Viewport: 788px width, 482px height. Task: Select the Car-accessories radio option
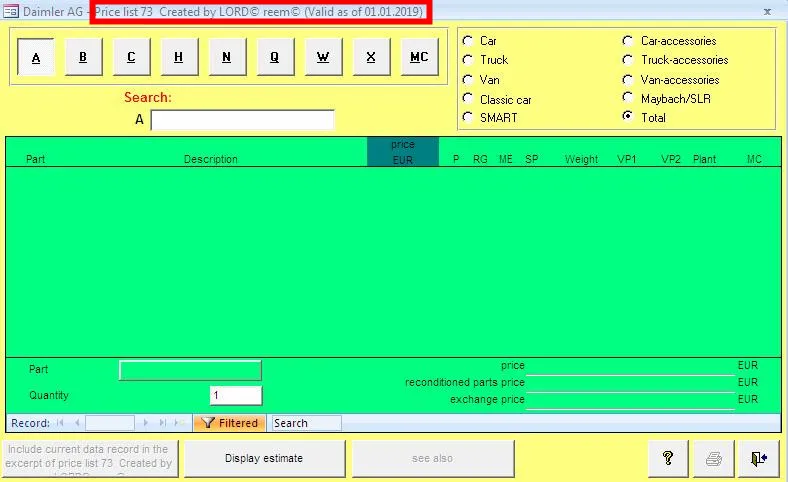point(628,40)
